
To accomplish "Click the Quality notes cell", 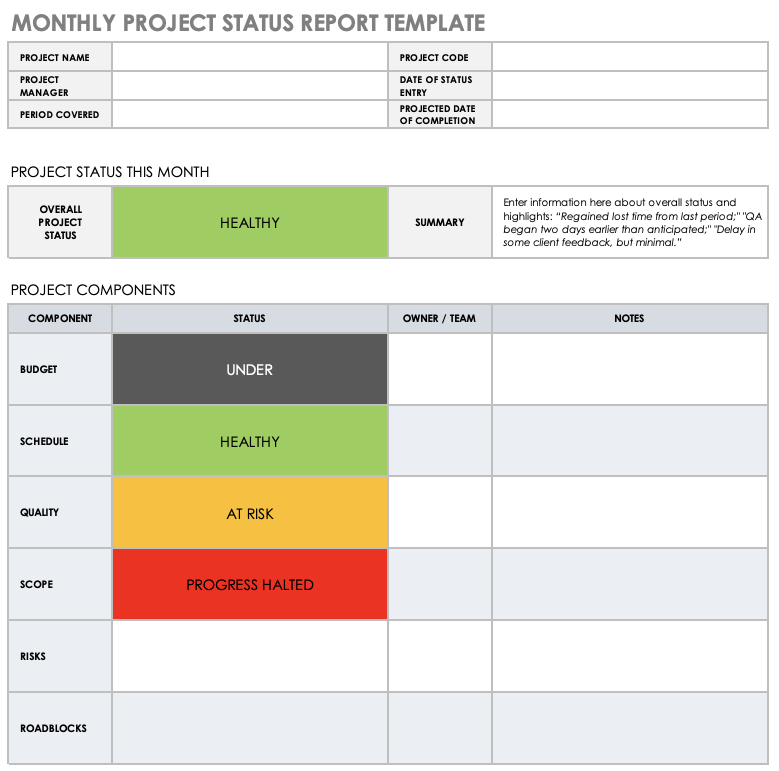I will tap(630, 513).
